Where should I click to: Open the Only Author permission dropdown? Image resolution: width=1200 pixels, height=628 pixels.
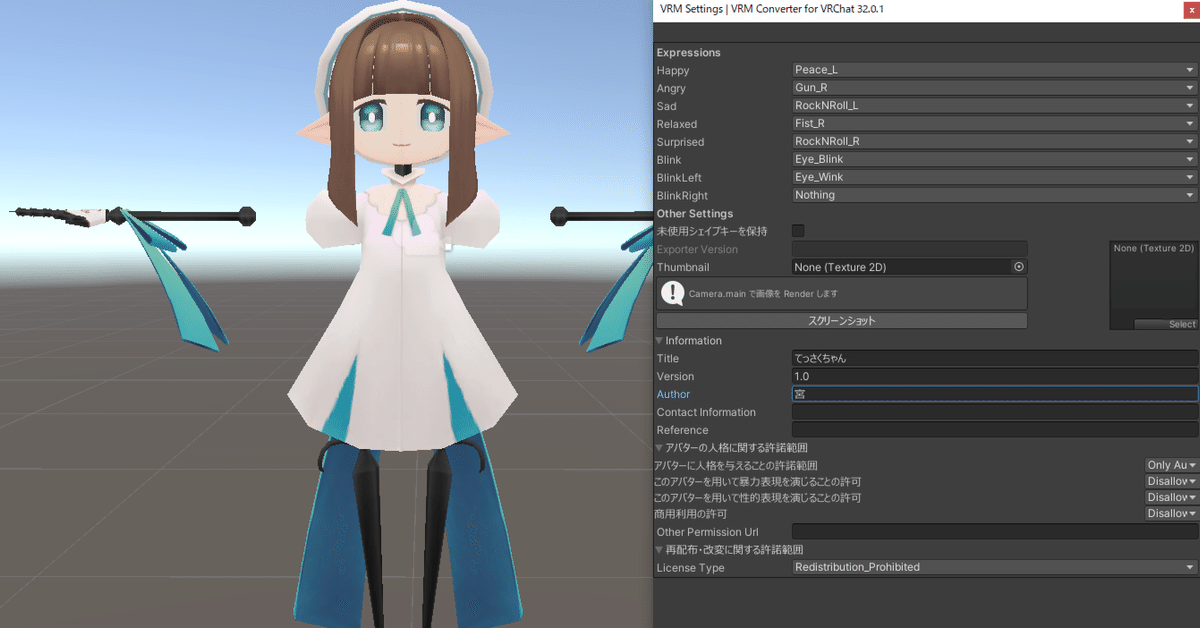point(1170,464)
